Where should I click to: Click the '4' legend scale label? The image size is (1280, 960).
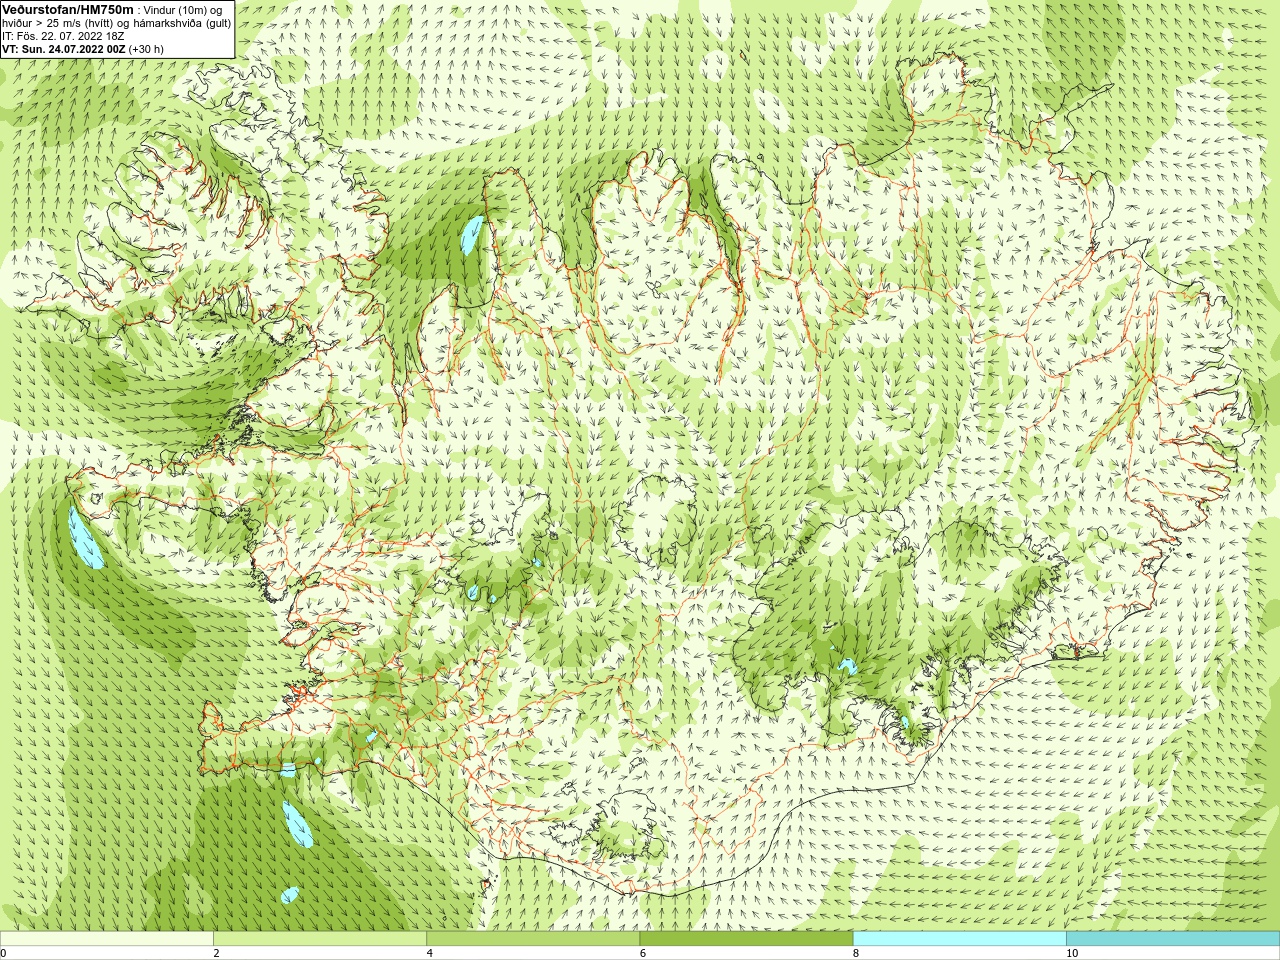coord(429,953)
